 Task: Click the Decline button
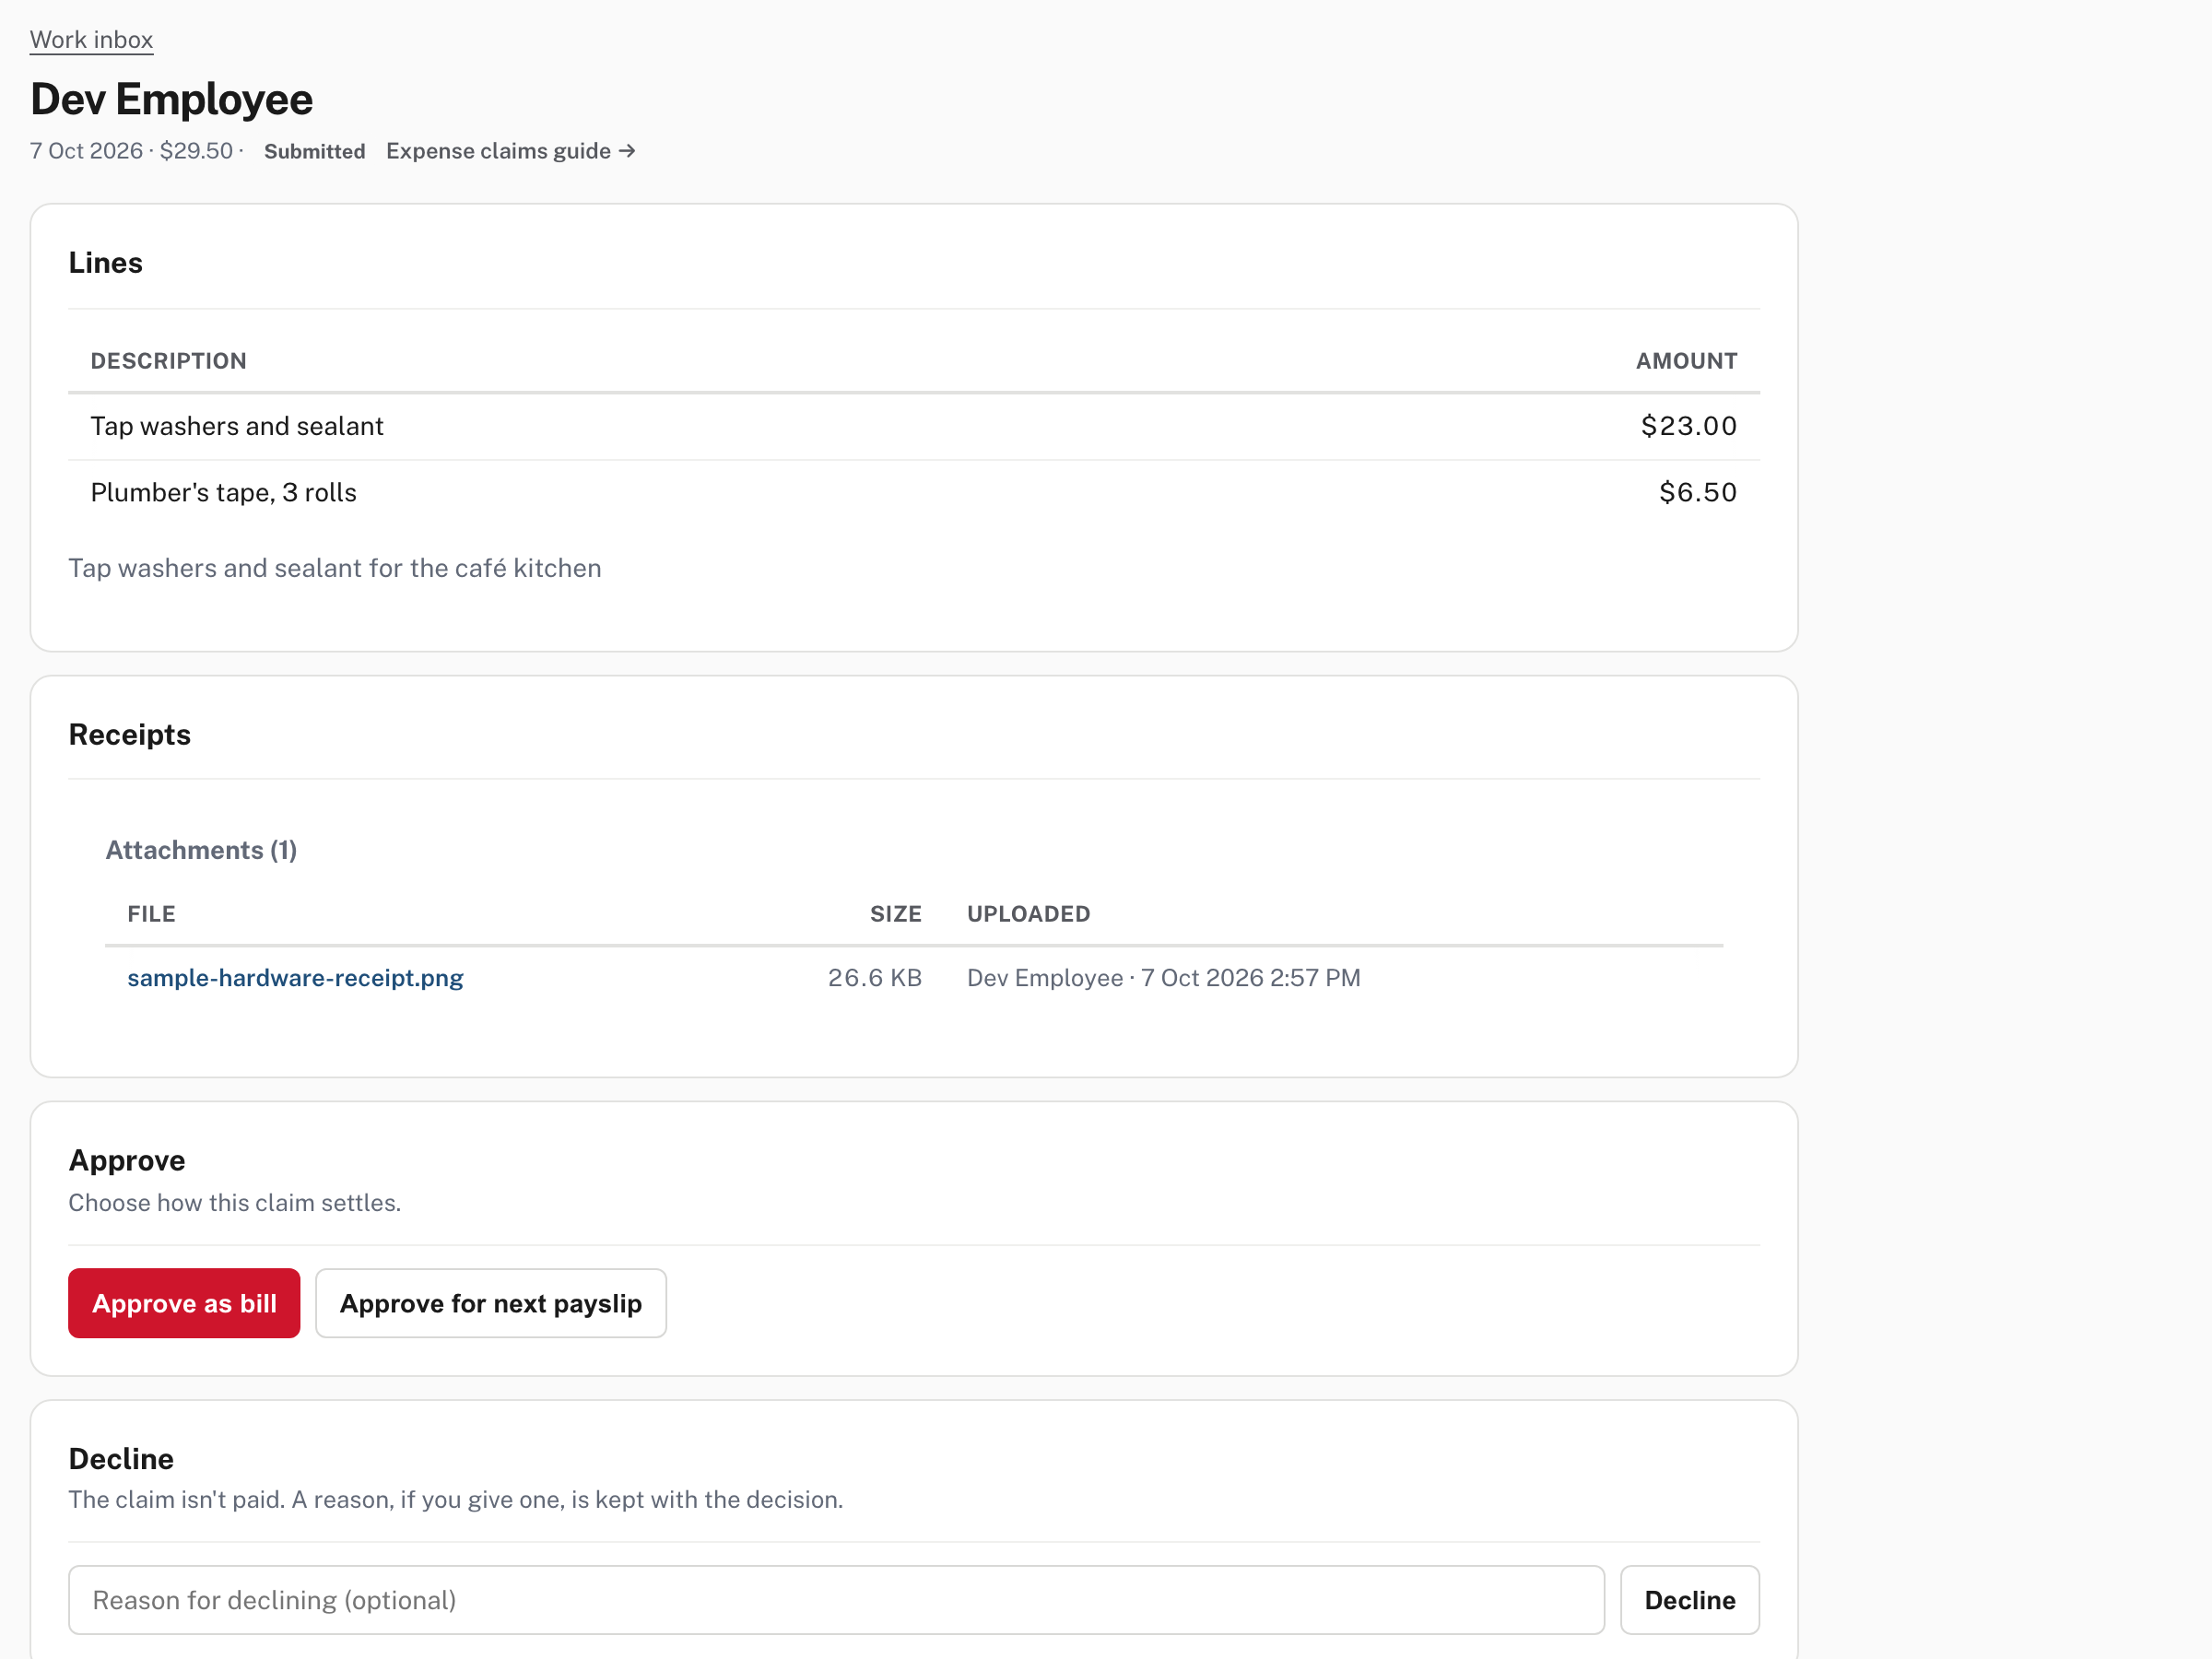click(1690, 1600)
